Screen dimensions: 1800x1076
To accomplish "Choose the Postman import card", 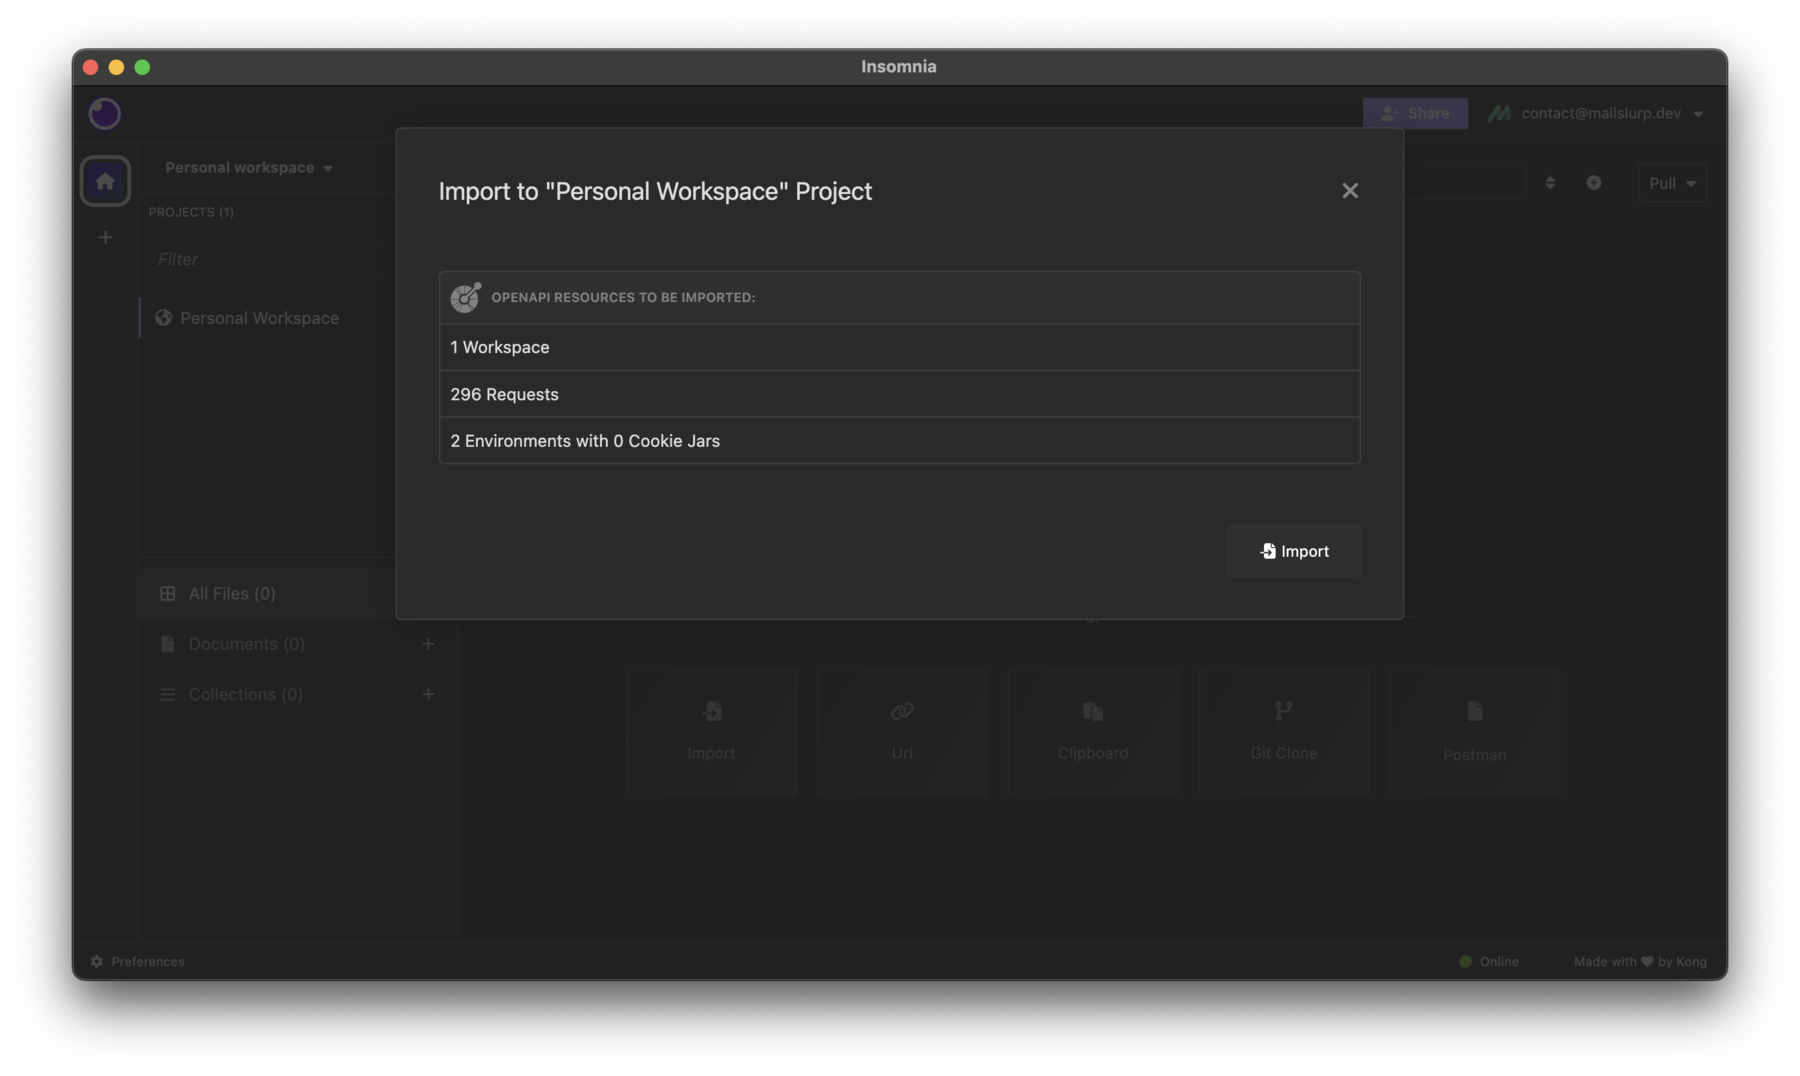I will coord(1474,732).
